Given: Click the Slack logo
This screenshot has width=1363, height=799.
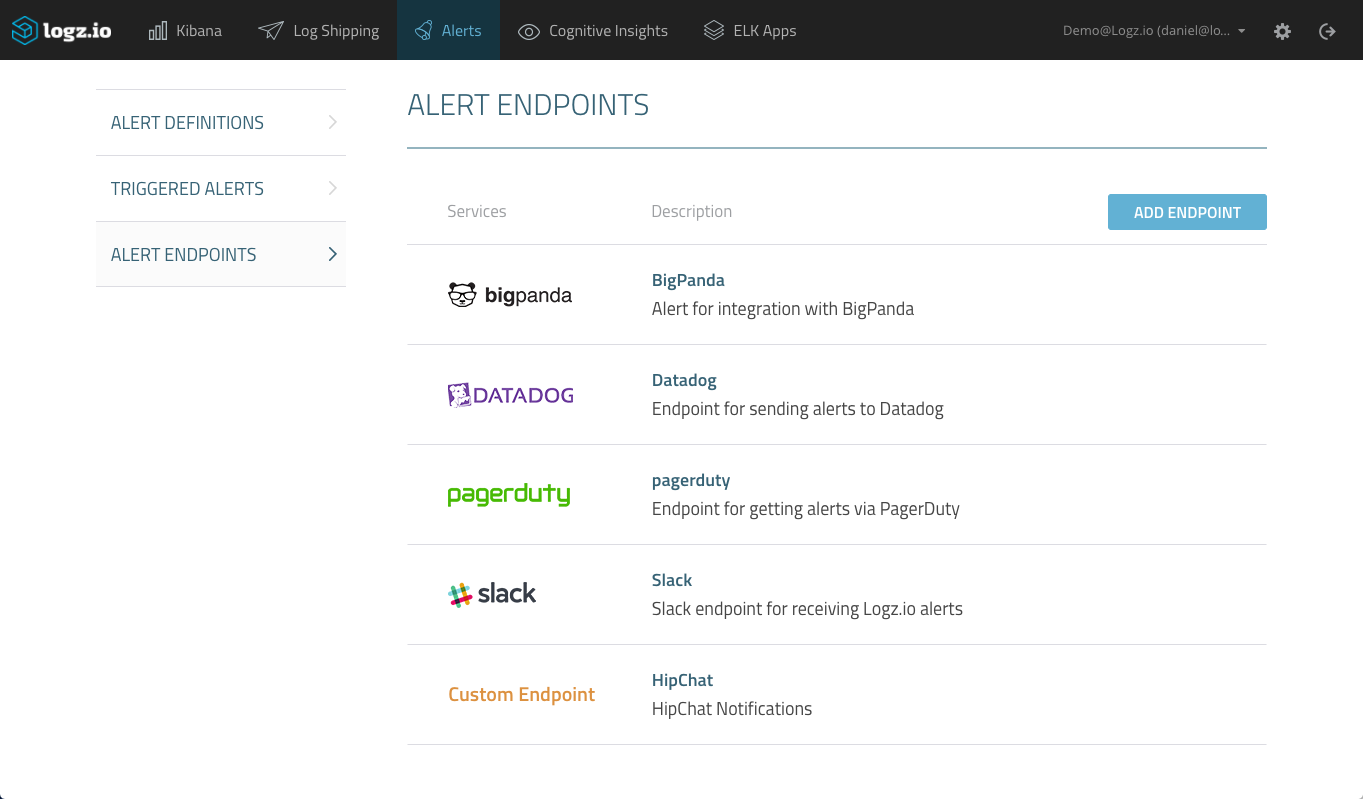Looking at the screenshot, I should tap(492, 594).
